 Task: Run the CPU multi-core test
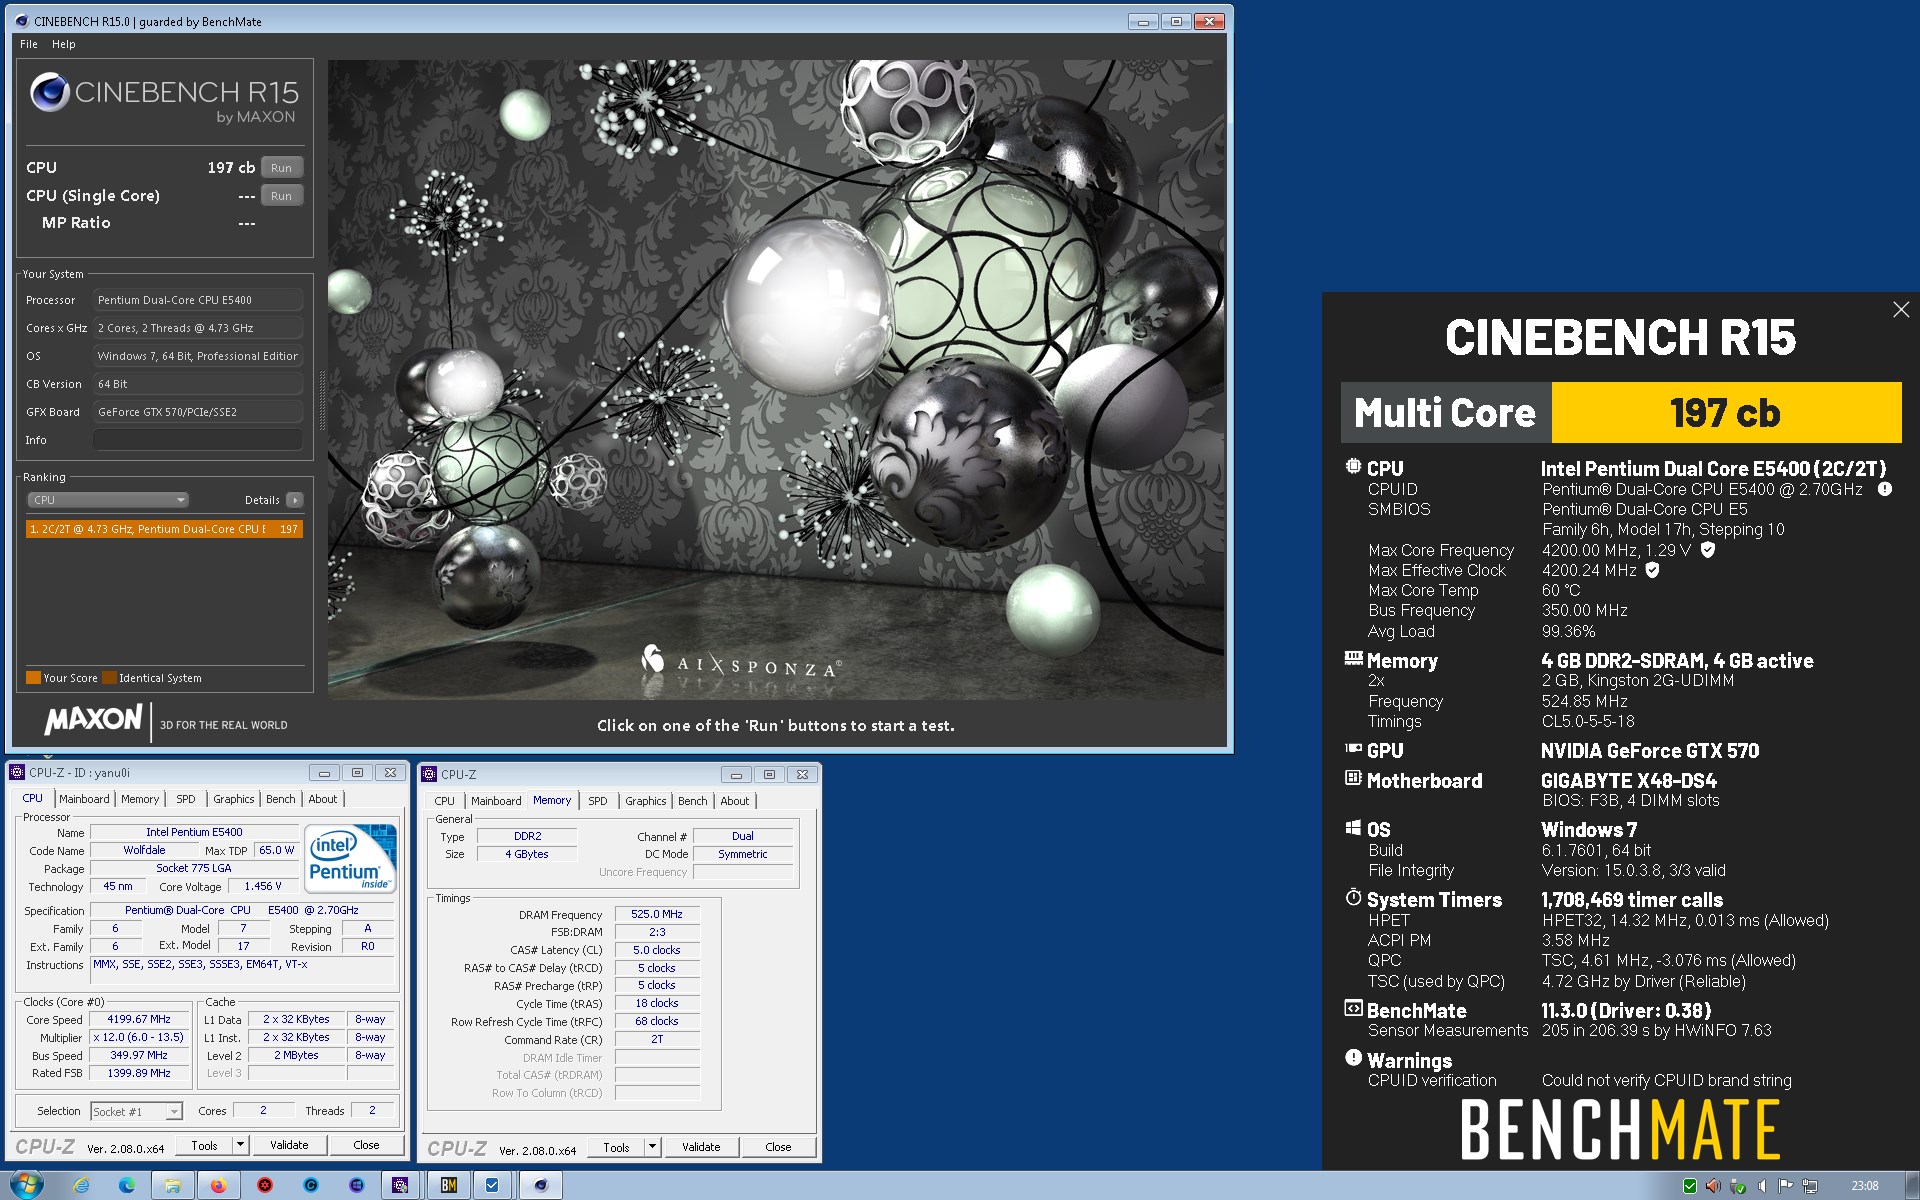(x=281, y=168)
